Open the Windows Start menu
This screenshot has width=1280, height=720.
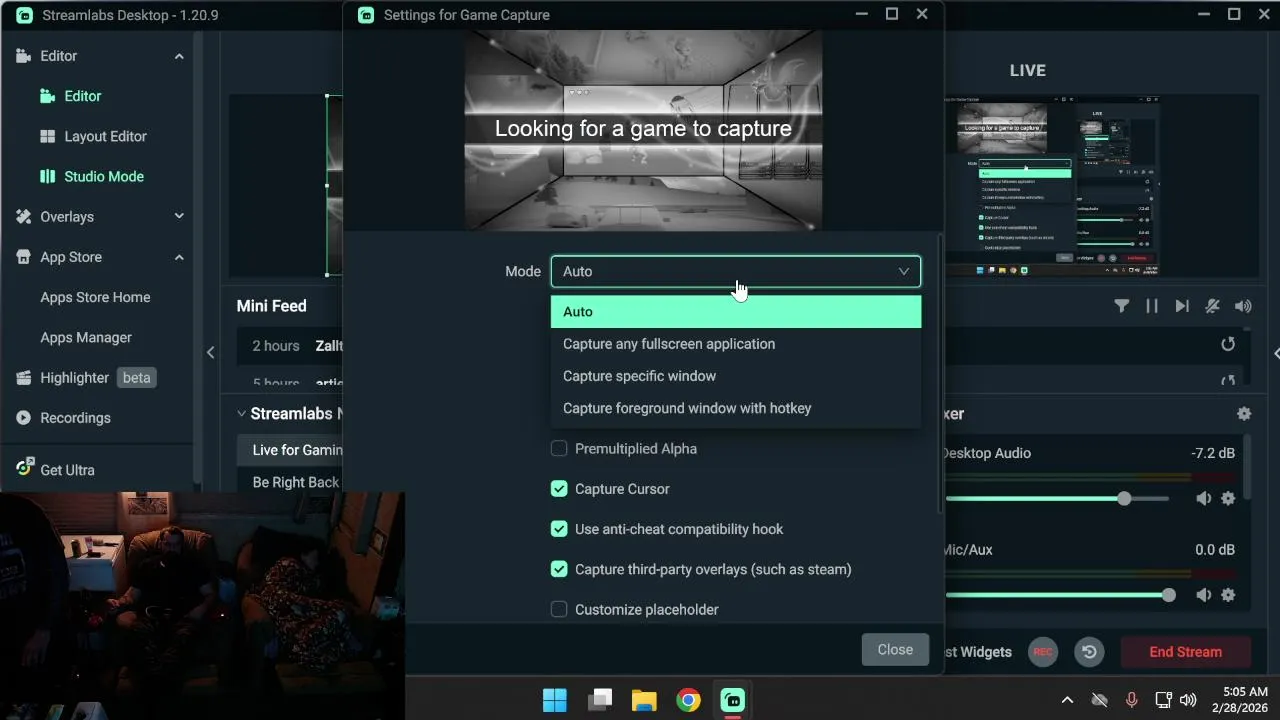[x=555, y=700]
